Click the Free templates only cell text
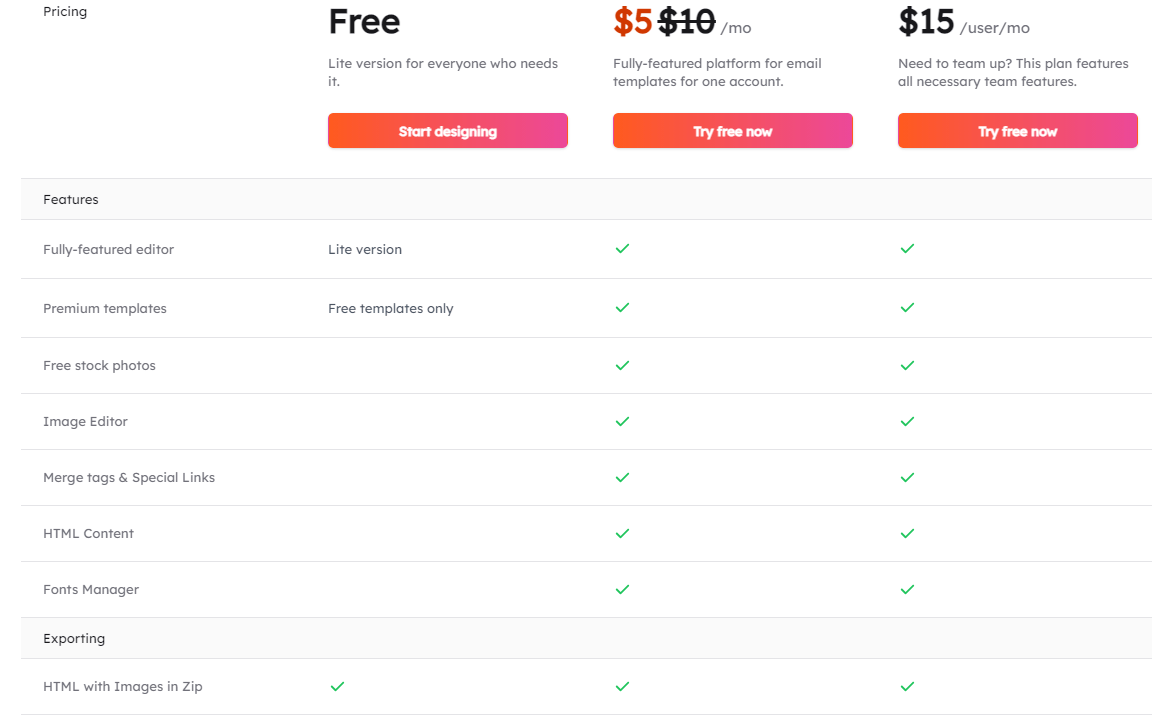The width and height of the screenshot is (1152, 721). coord(390,308)
